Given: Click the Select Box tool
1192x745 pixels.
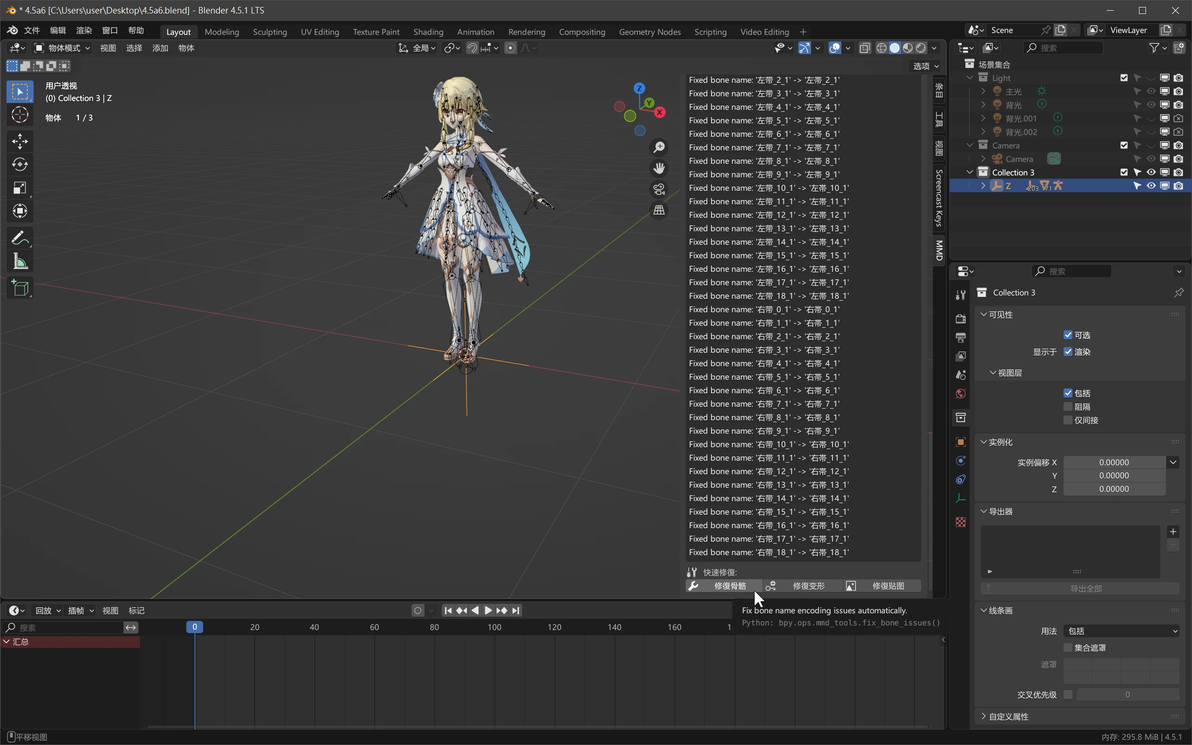Looking at the screenshot, I should (20, 92).
